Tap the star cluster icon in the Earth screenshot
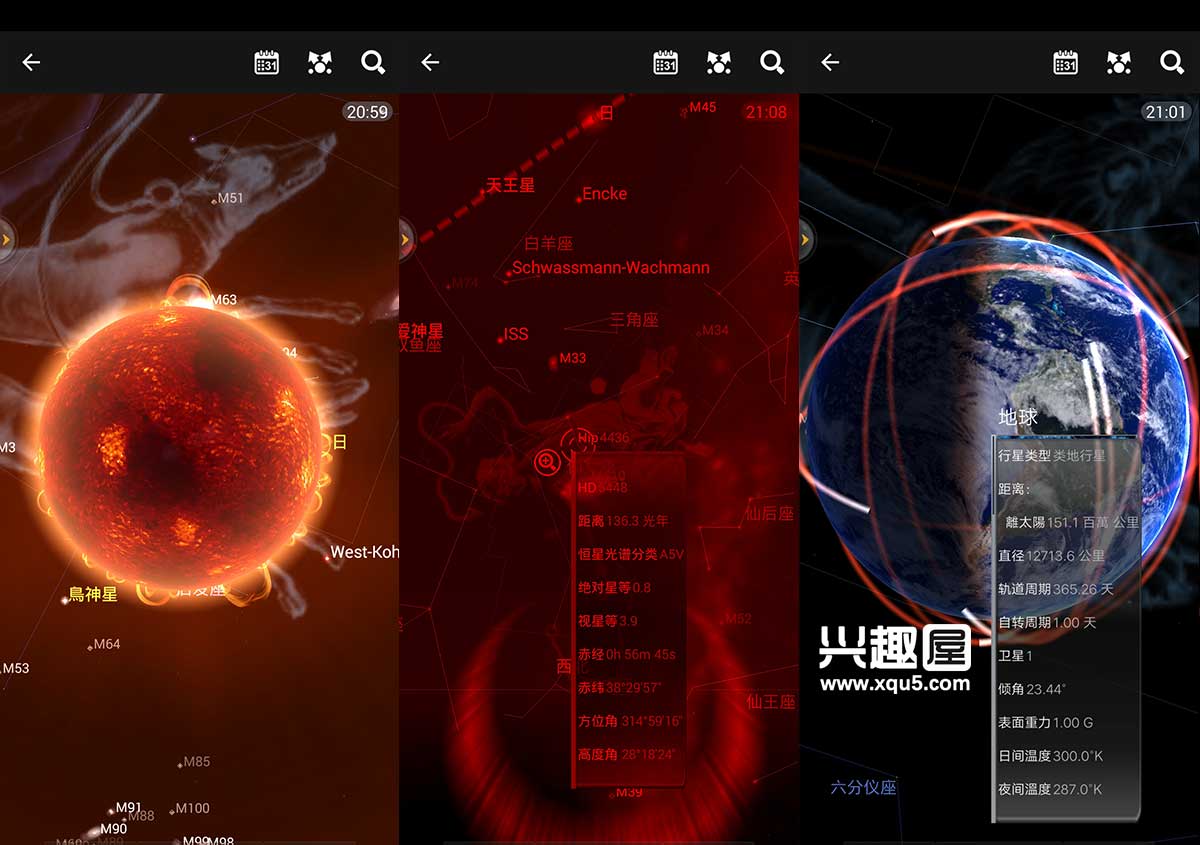 [x=1119, y=62]
